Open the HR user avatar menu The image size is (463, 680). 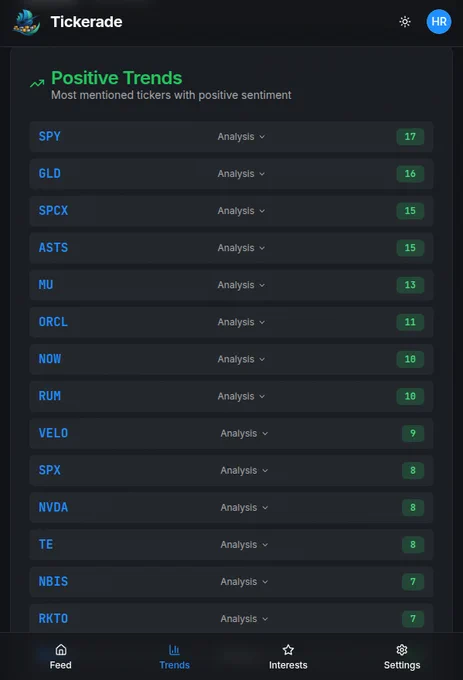(x=439, y=22)
